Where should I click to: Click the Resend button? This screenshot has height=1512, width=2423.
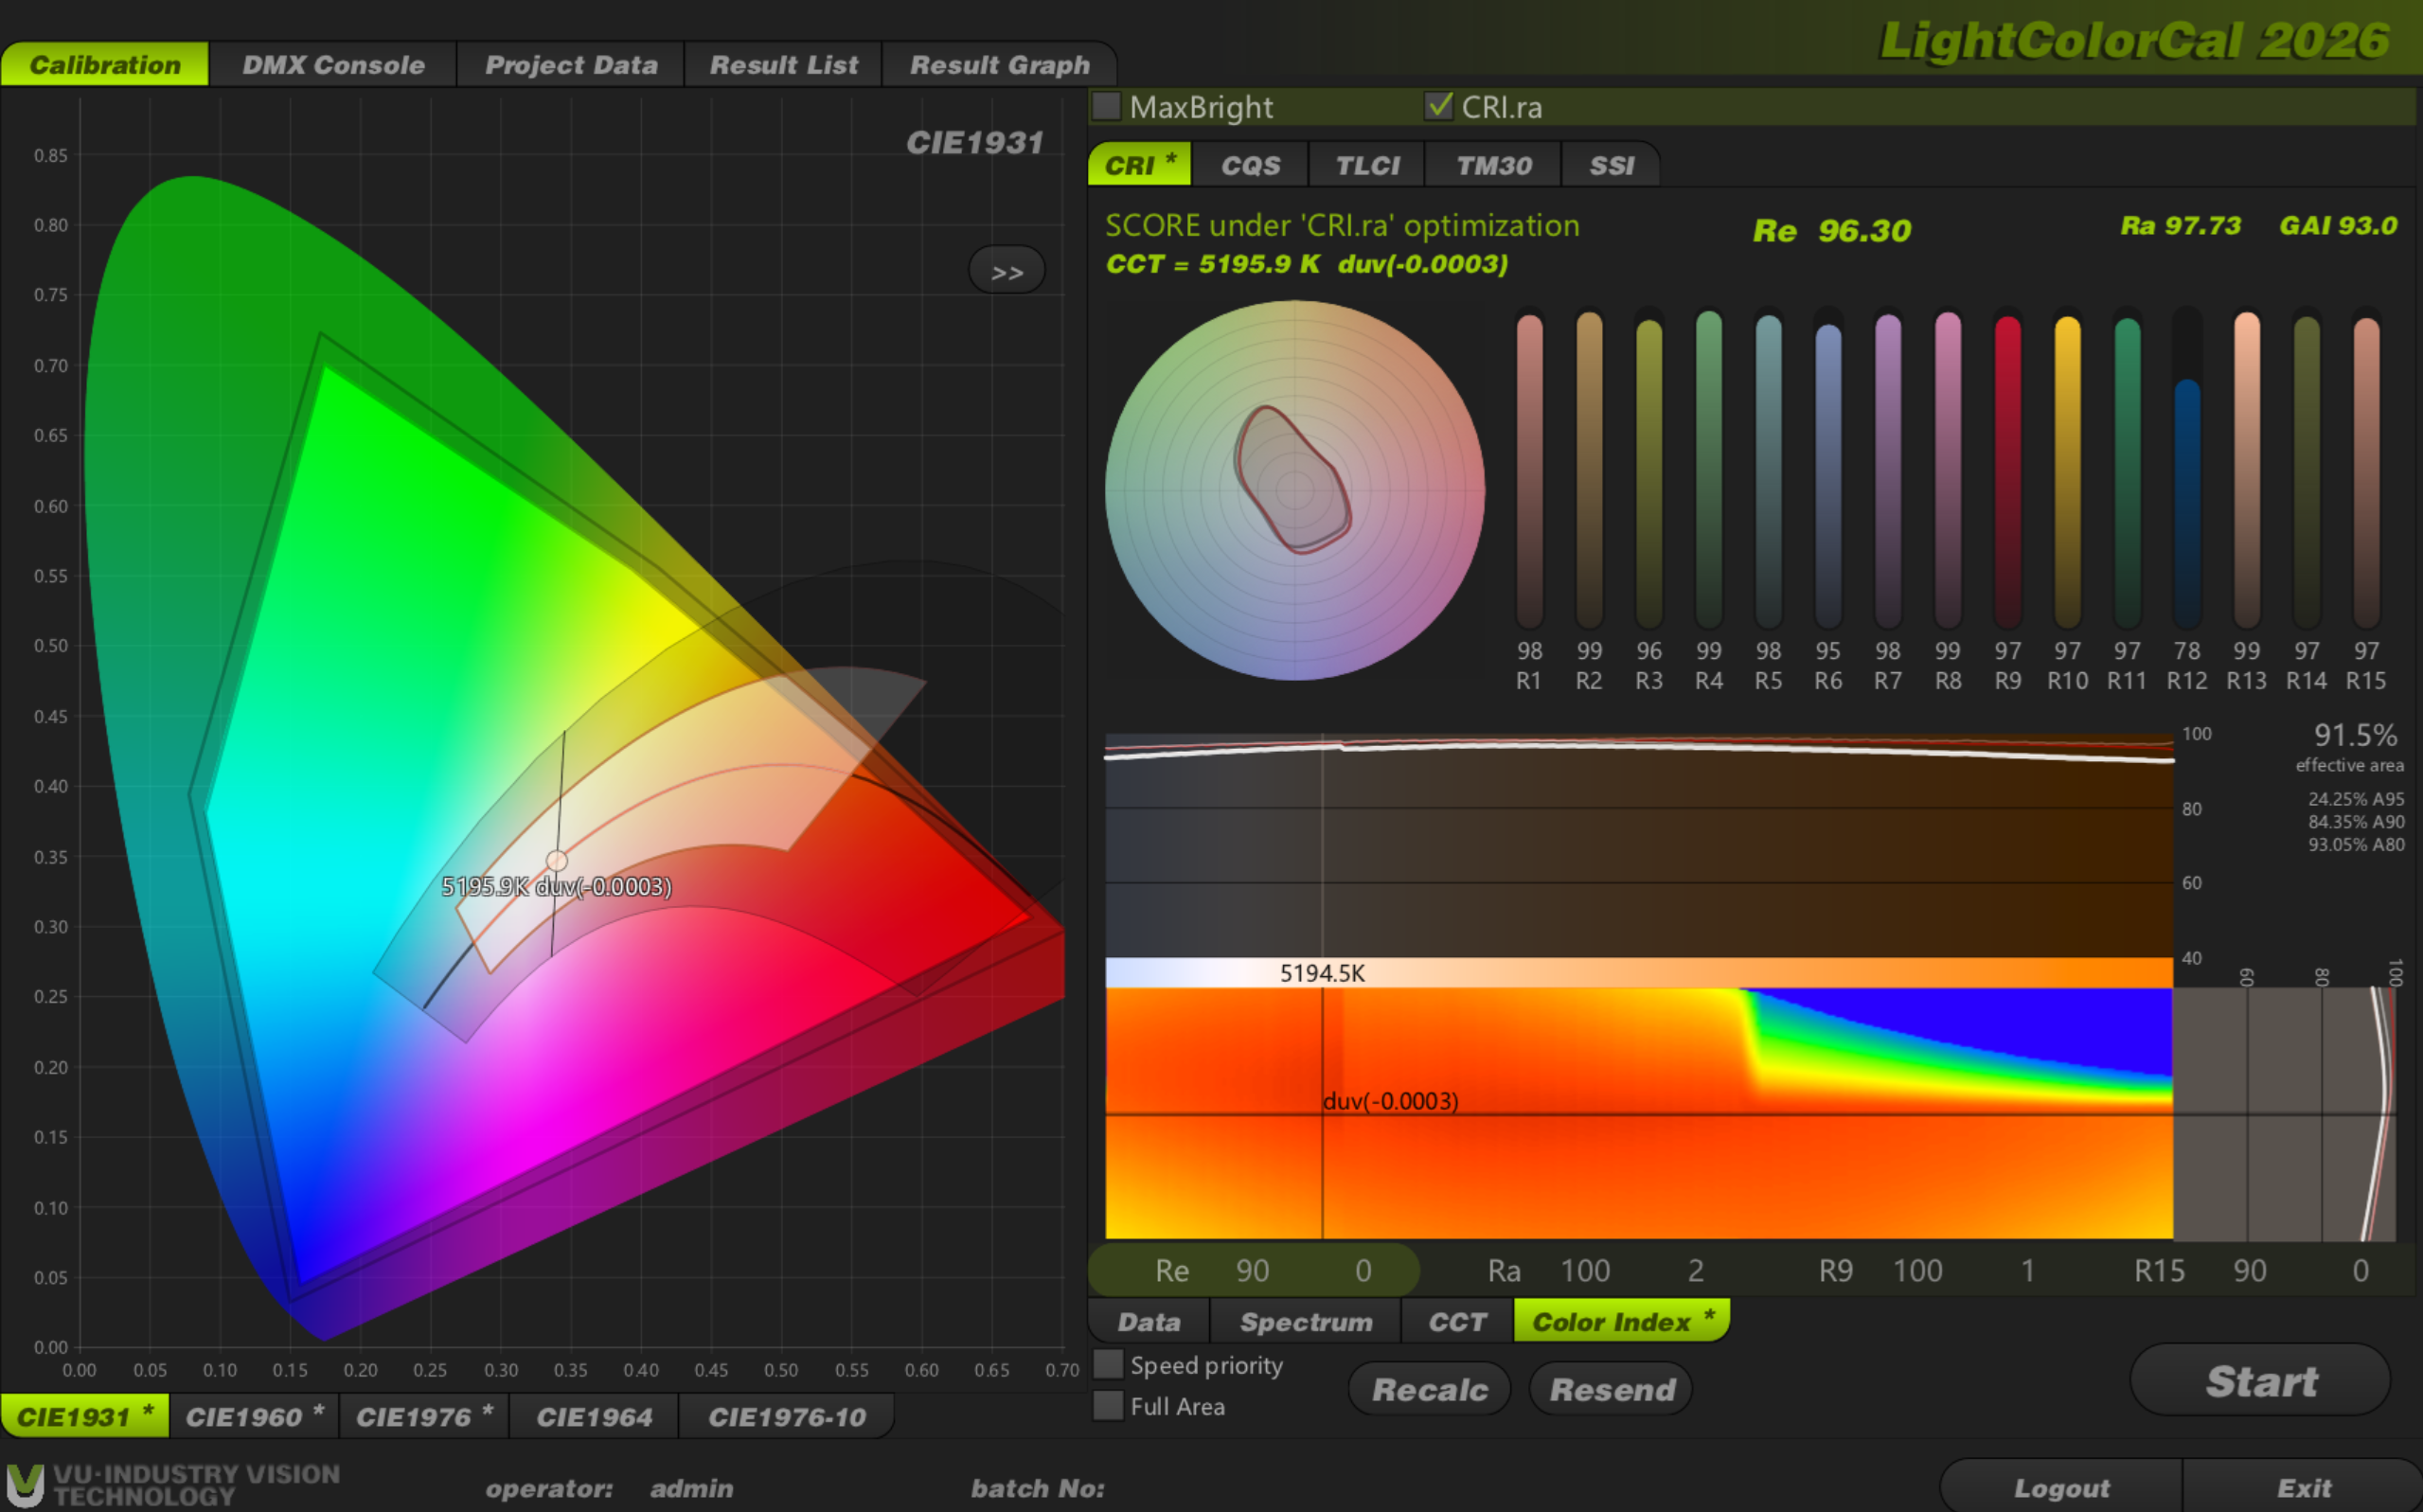point(1611,1389)
